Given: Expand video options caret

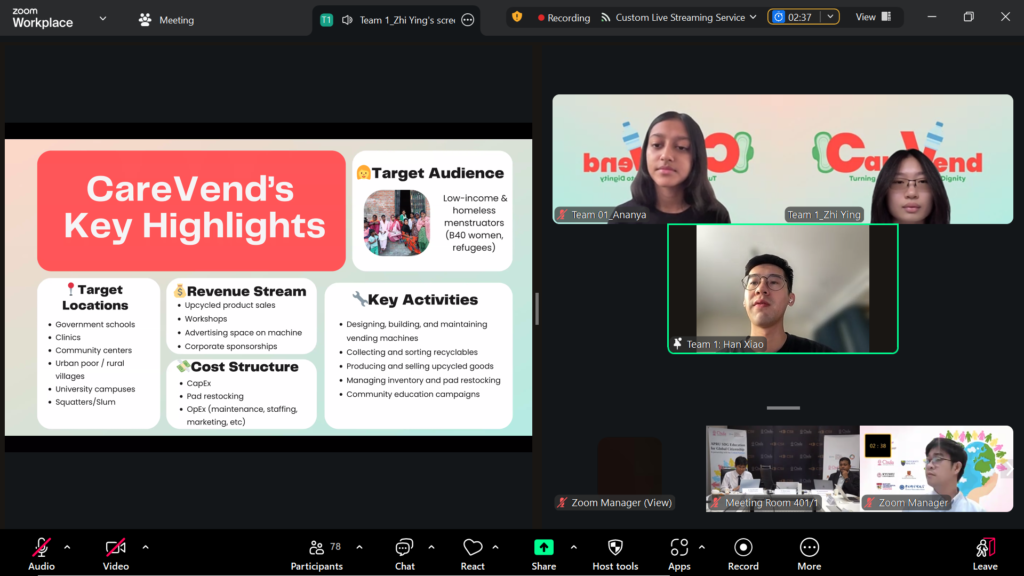Looking at the screenshot, I should [x=145, y=547].
